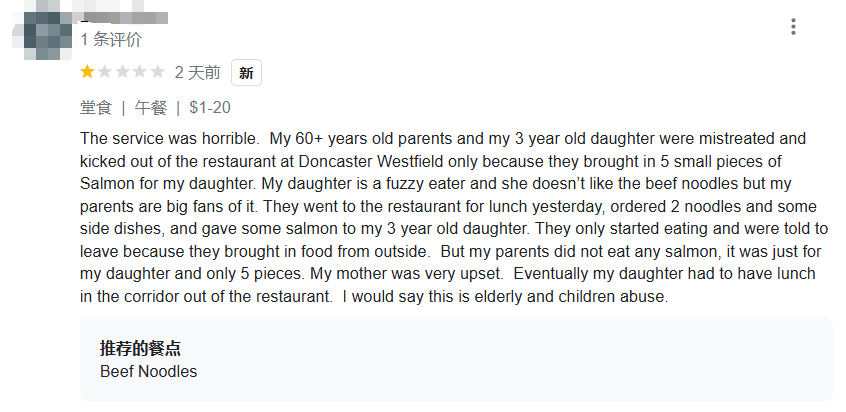
Task: Click the "$1-20" price range
Action: 210,107
